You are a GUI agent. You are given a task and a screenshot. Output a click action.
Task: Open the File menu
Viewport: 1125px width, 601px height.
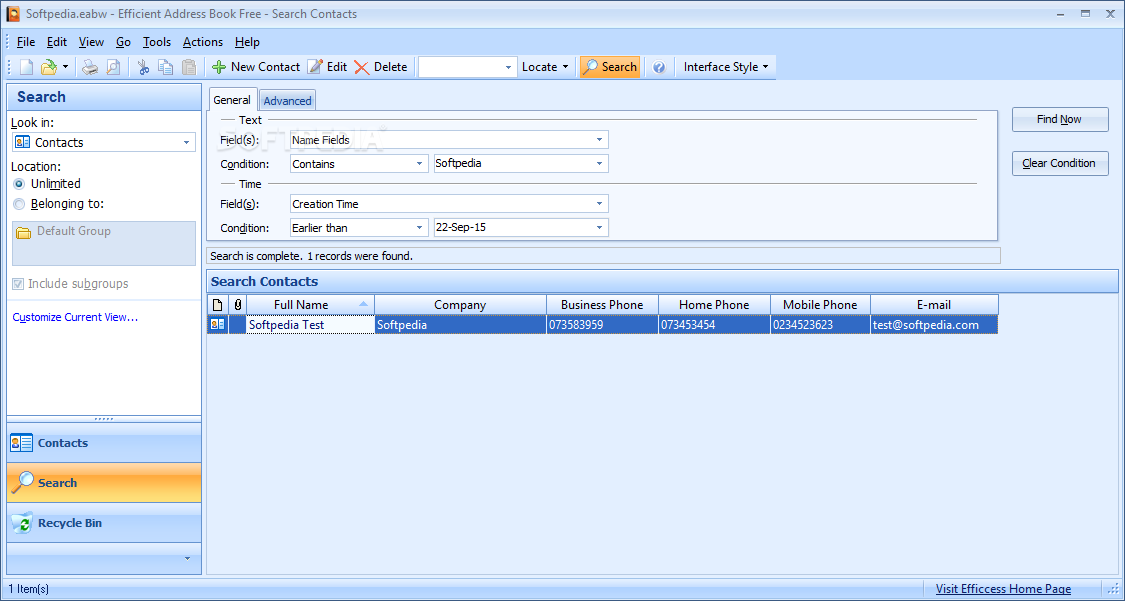click(26, 42)
